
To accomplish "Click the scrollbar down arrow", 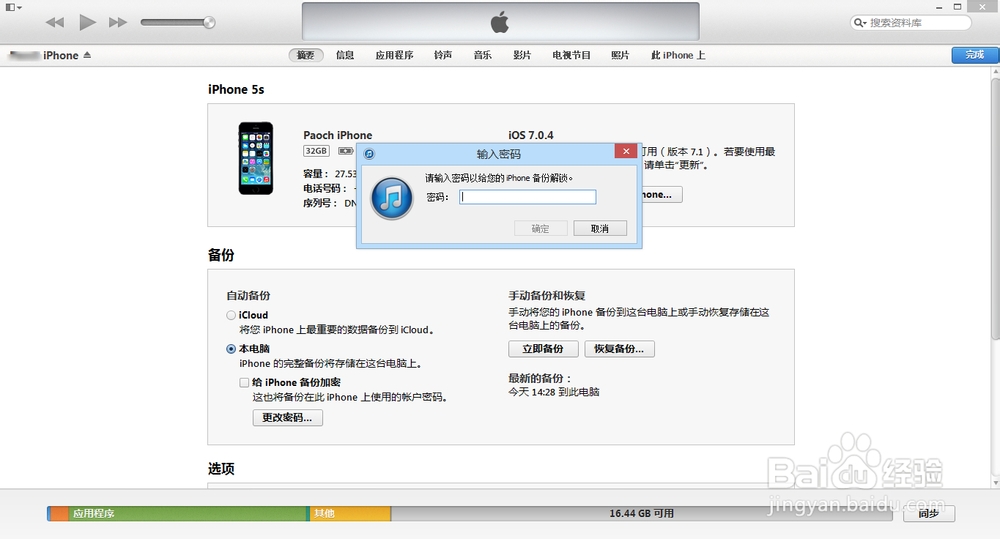I will 996,483.
